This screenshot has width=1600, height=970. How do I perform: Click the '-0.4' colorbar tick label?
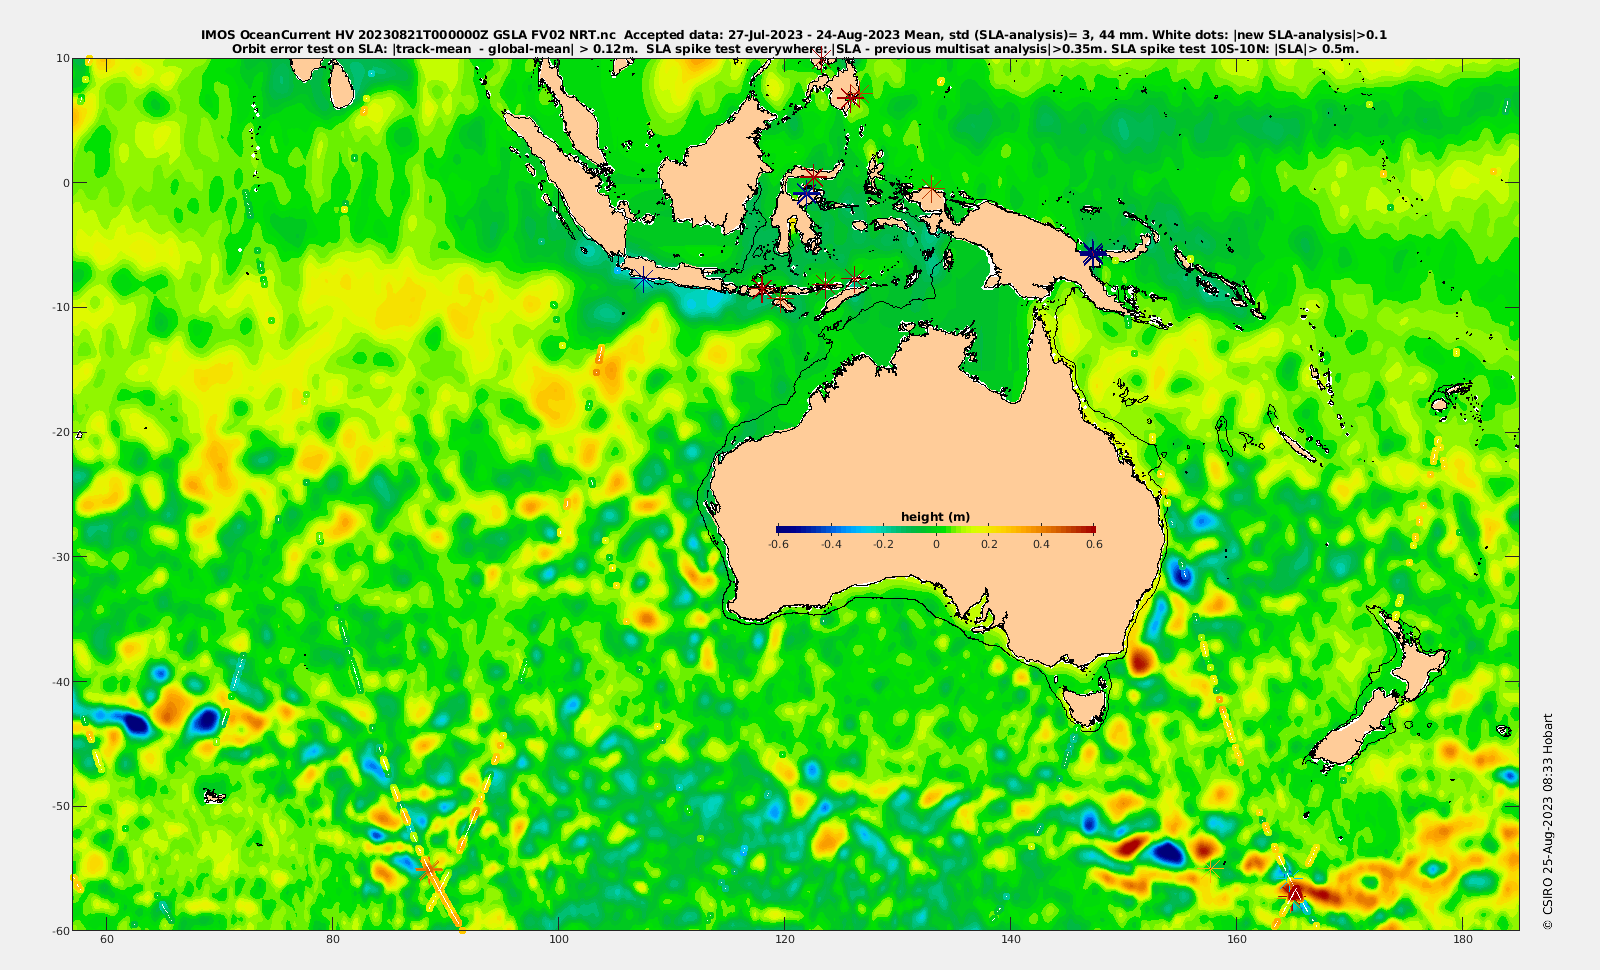(x=831, y=544)
